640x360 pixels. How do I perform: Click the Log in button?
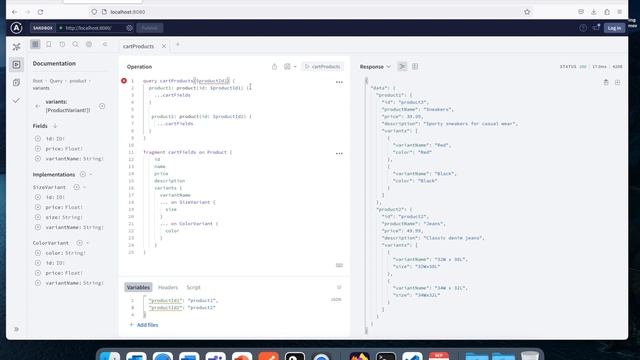click(614, 28)
